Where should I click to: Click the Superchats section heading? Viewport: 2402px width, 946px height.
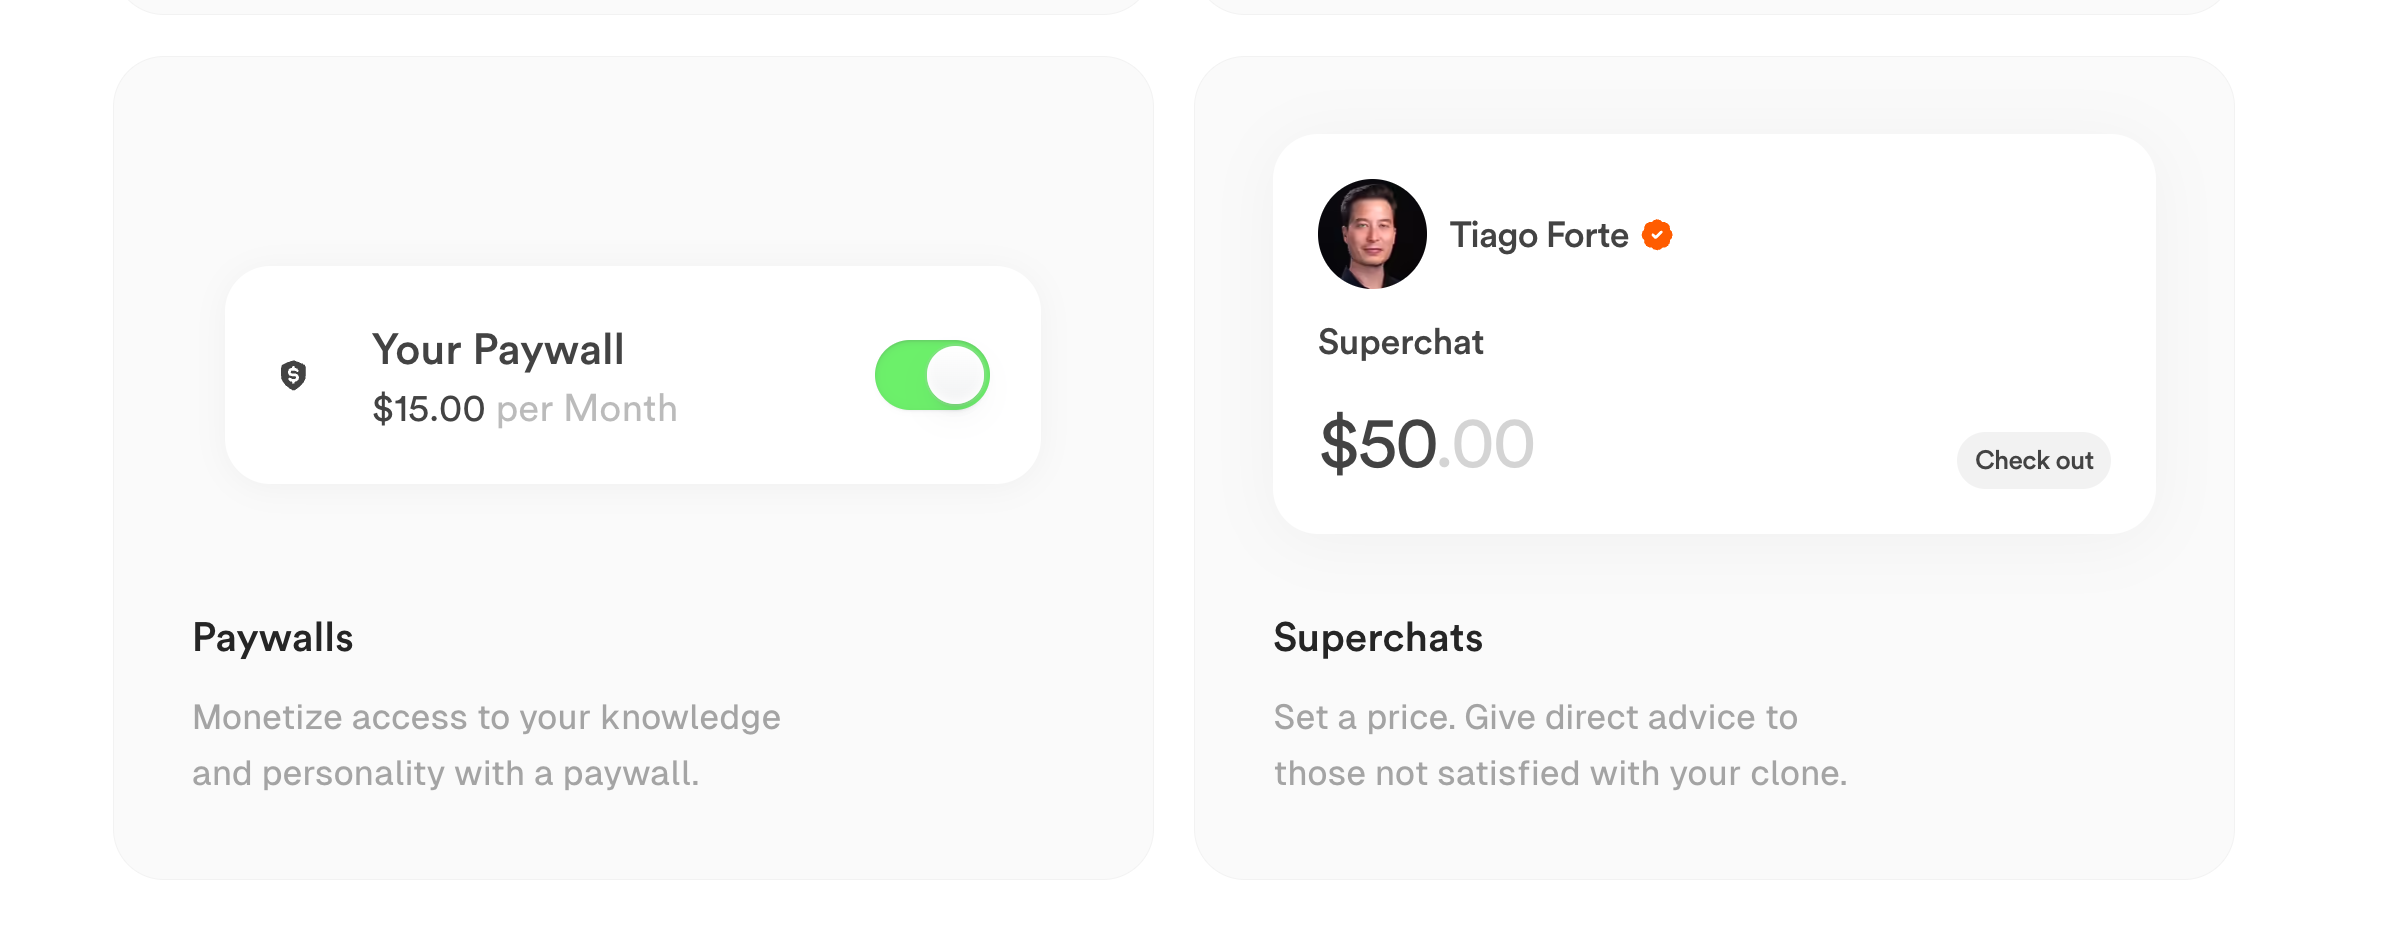click(x=1377, y=638)
